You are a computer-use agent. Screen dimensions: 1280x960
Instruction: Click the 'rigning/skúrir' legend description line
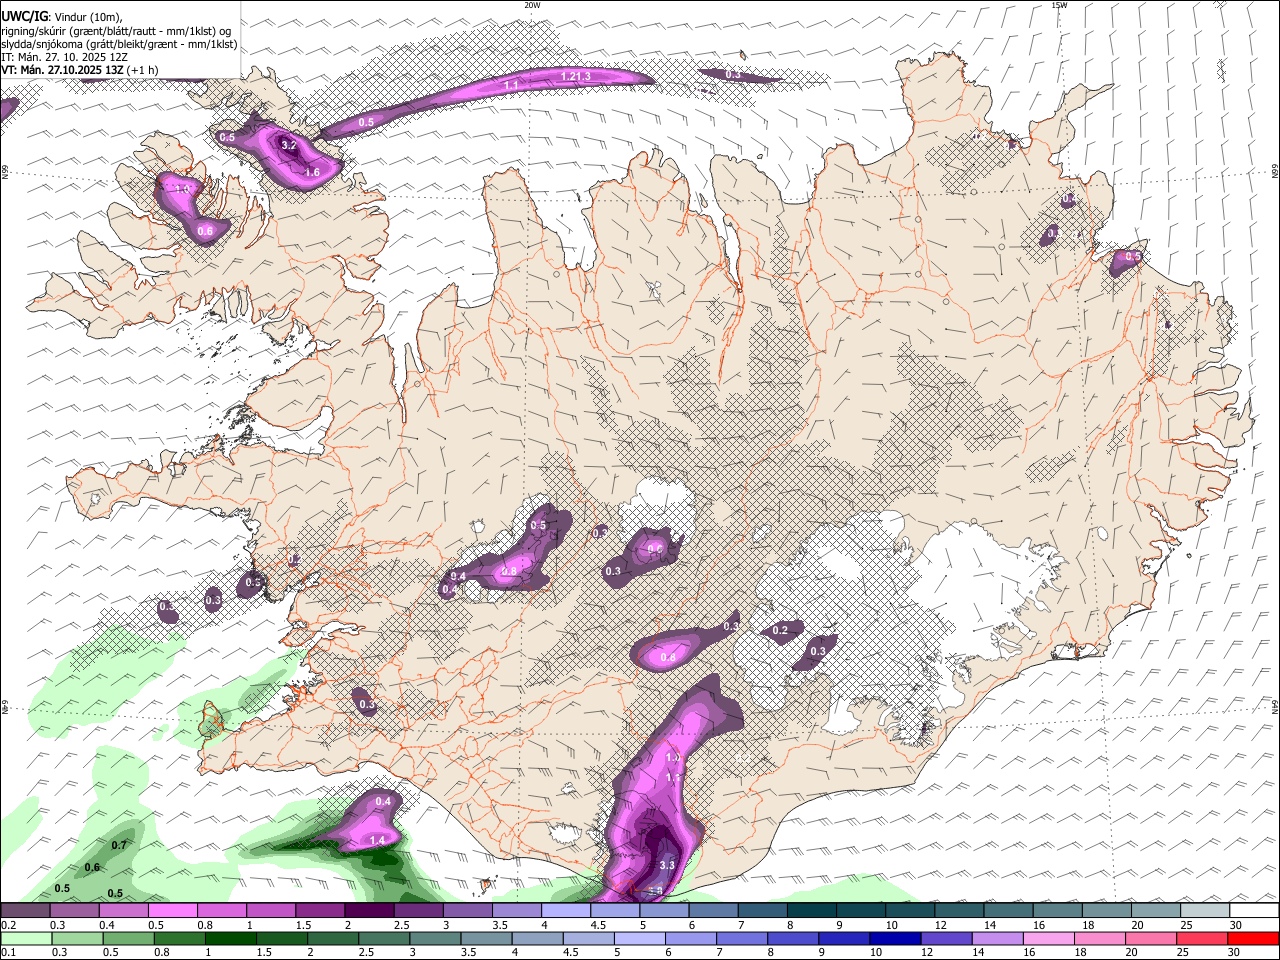[116, 30]
